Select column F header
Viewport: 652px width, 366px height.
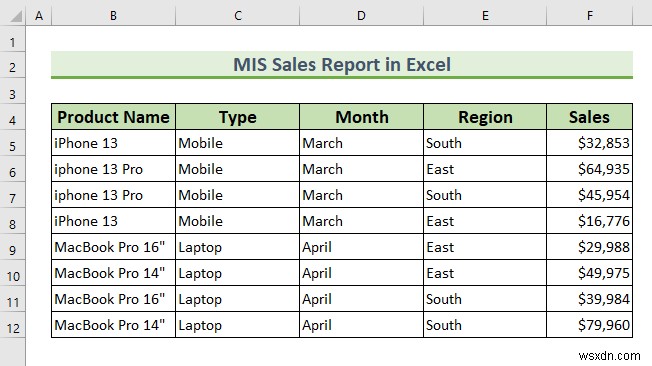(590, 16)
